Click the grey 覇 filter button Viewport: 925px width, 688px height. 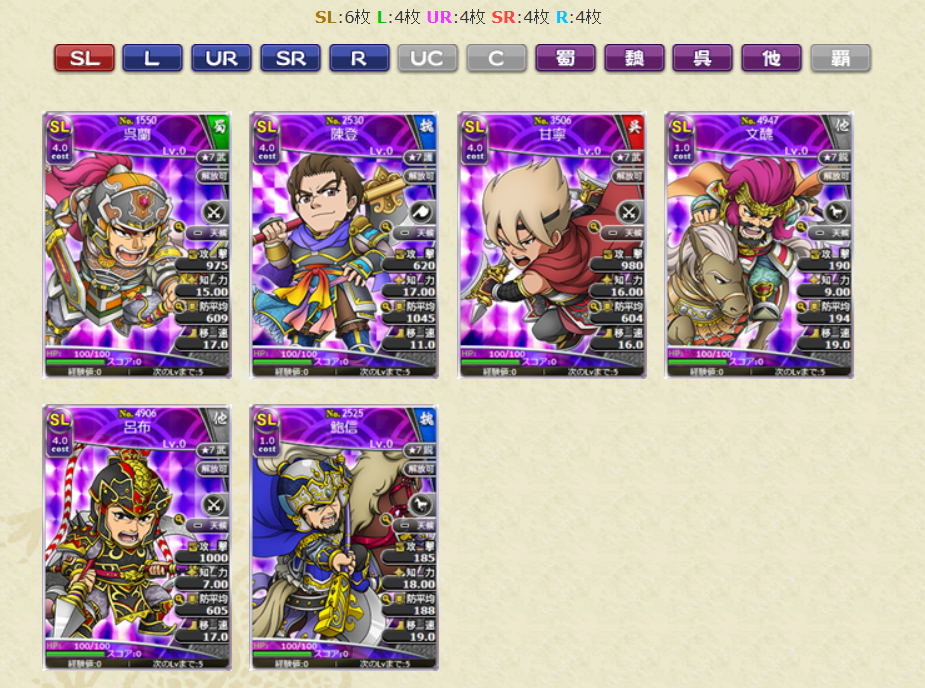[x=840, y=58]
